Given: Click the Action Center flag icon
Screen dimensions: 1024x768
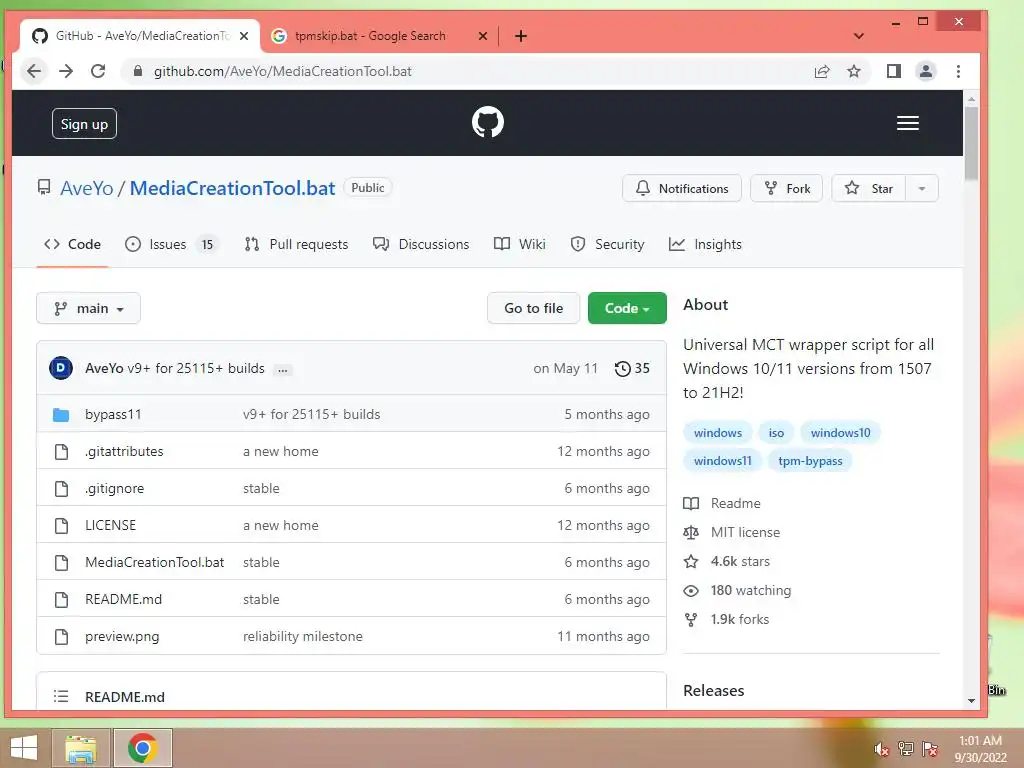Looking at the screenshot, I should point(930,749).
